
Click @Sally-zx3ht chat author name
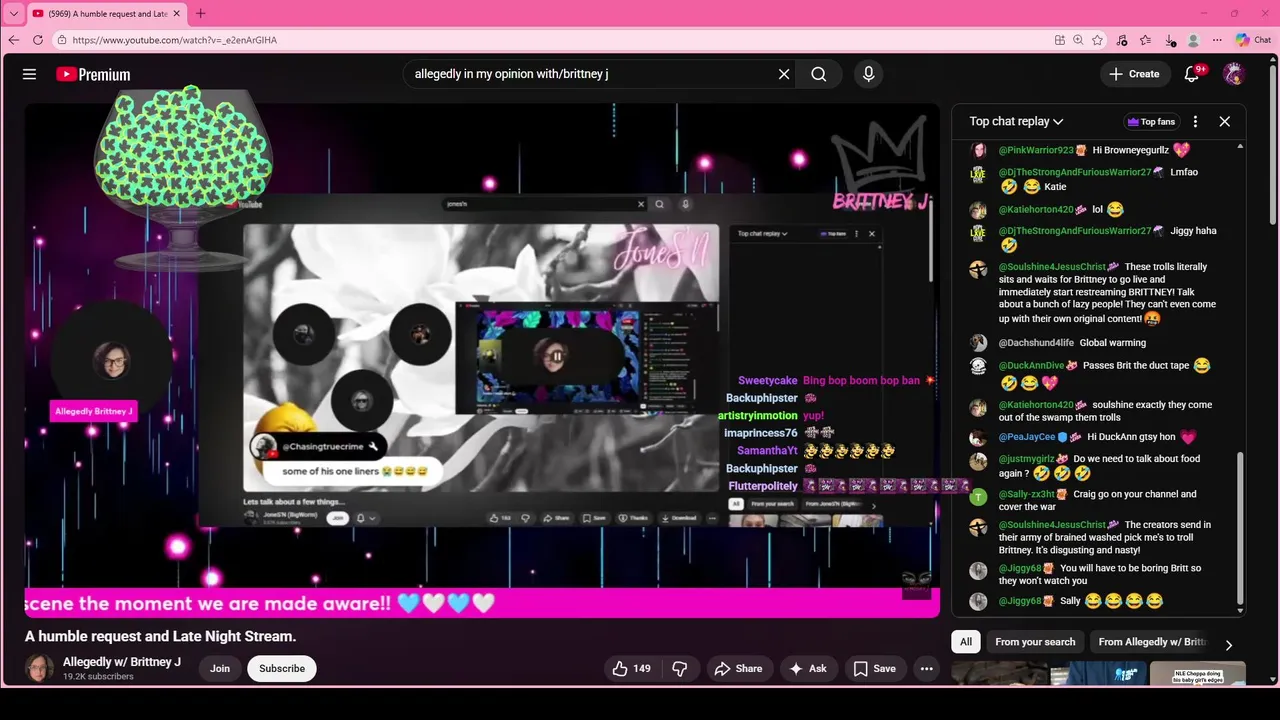pyautogui.click(x=1027, y=494)
